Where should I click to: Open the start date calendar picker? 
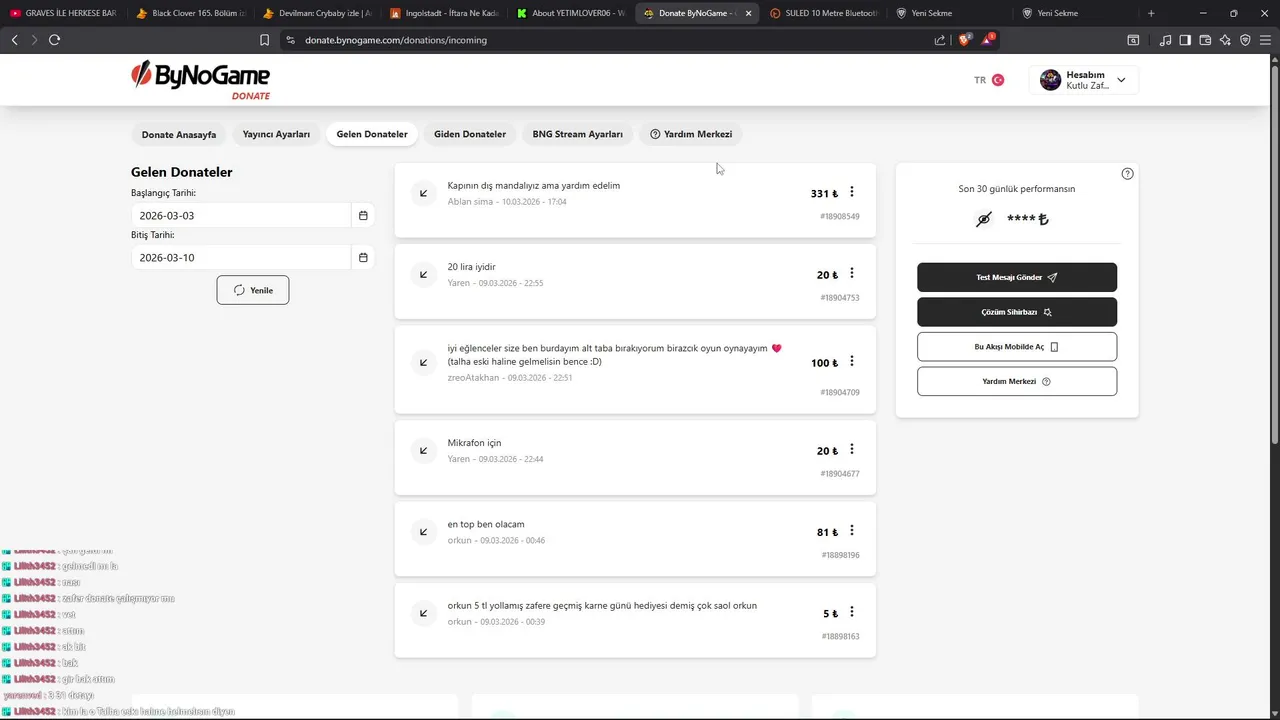tap(363, 215)
